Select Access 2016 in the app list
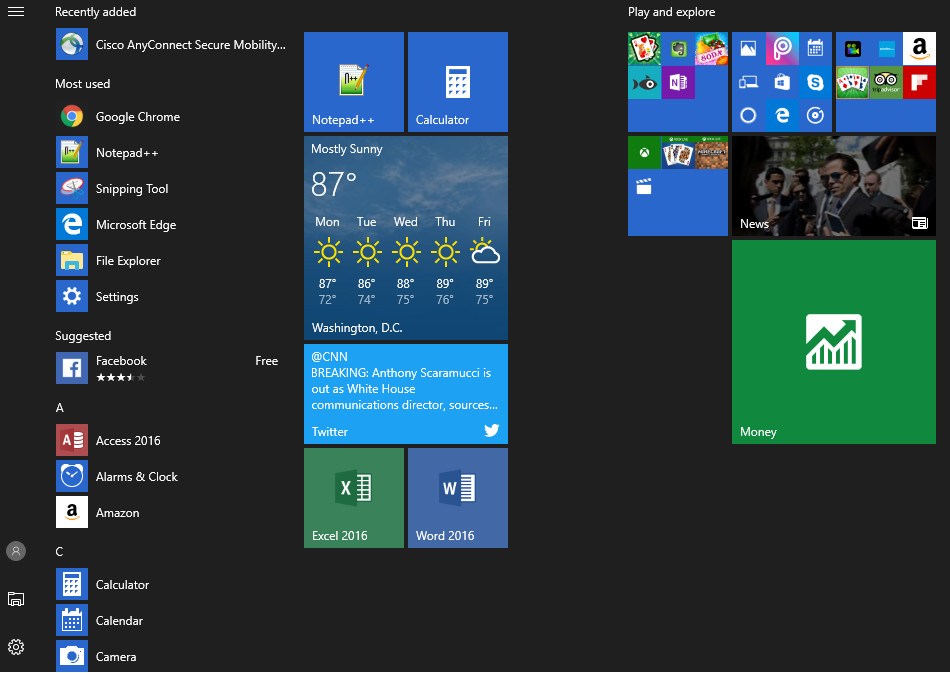This screenshot has width=950, height=673. (127, 441)
